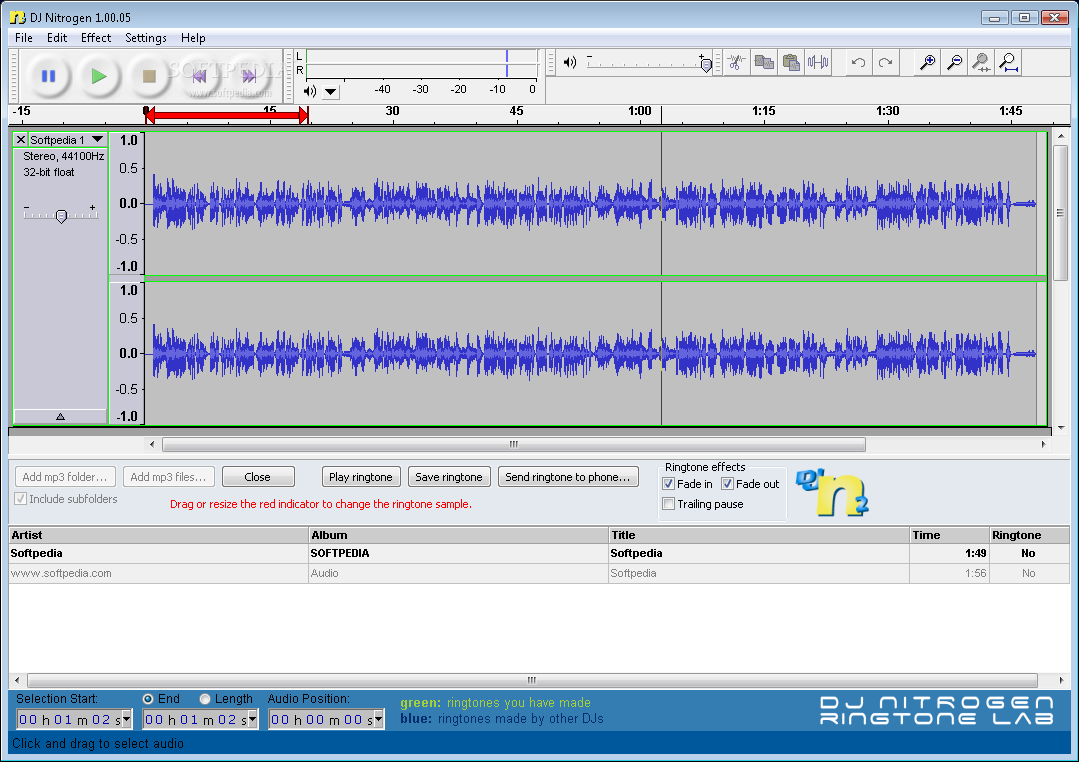Open the Help menu
The width and height of the screenshot is (1079, 762).
pos(193,38)
